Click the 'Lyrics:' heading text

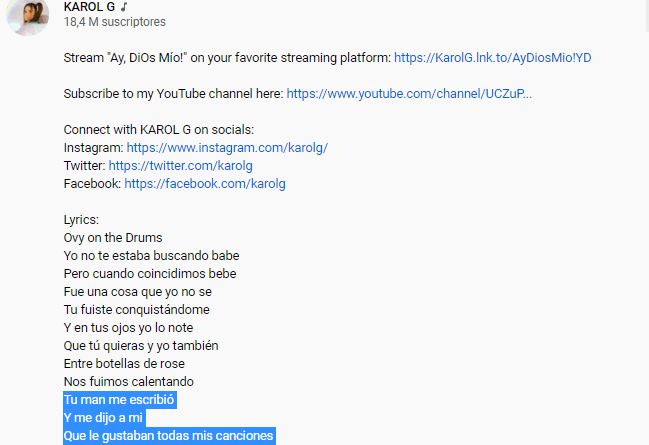pos(81,220)
